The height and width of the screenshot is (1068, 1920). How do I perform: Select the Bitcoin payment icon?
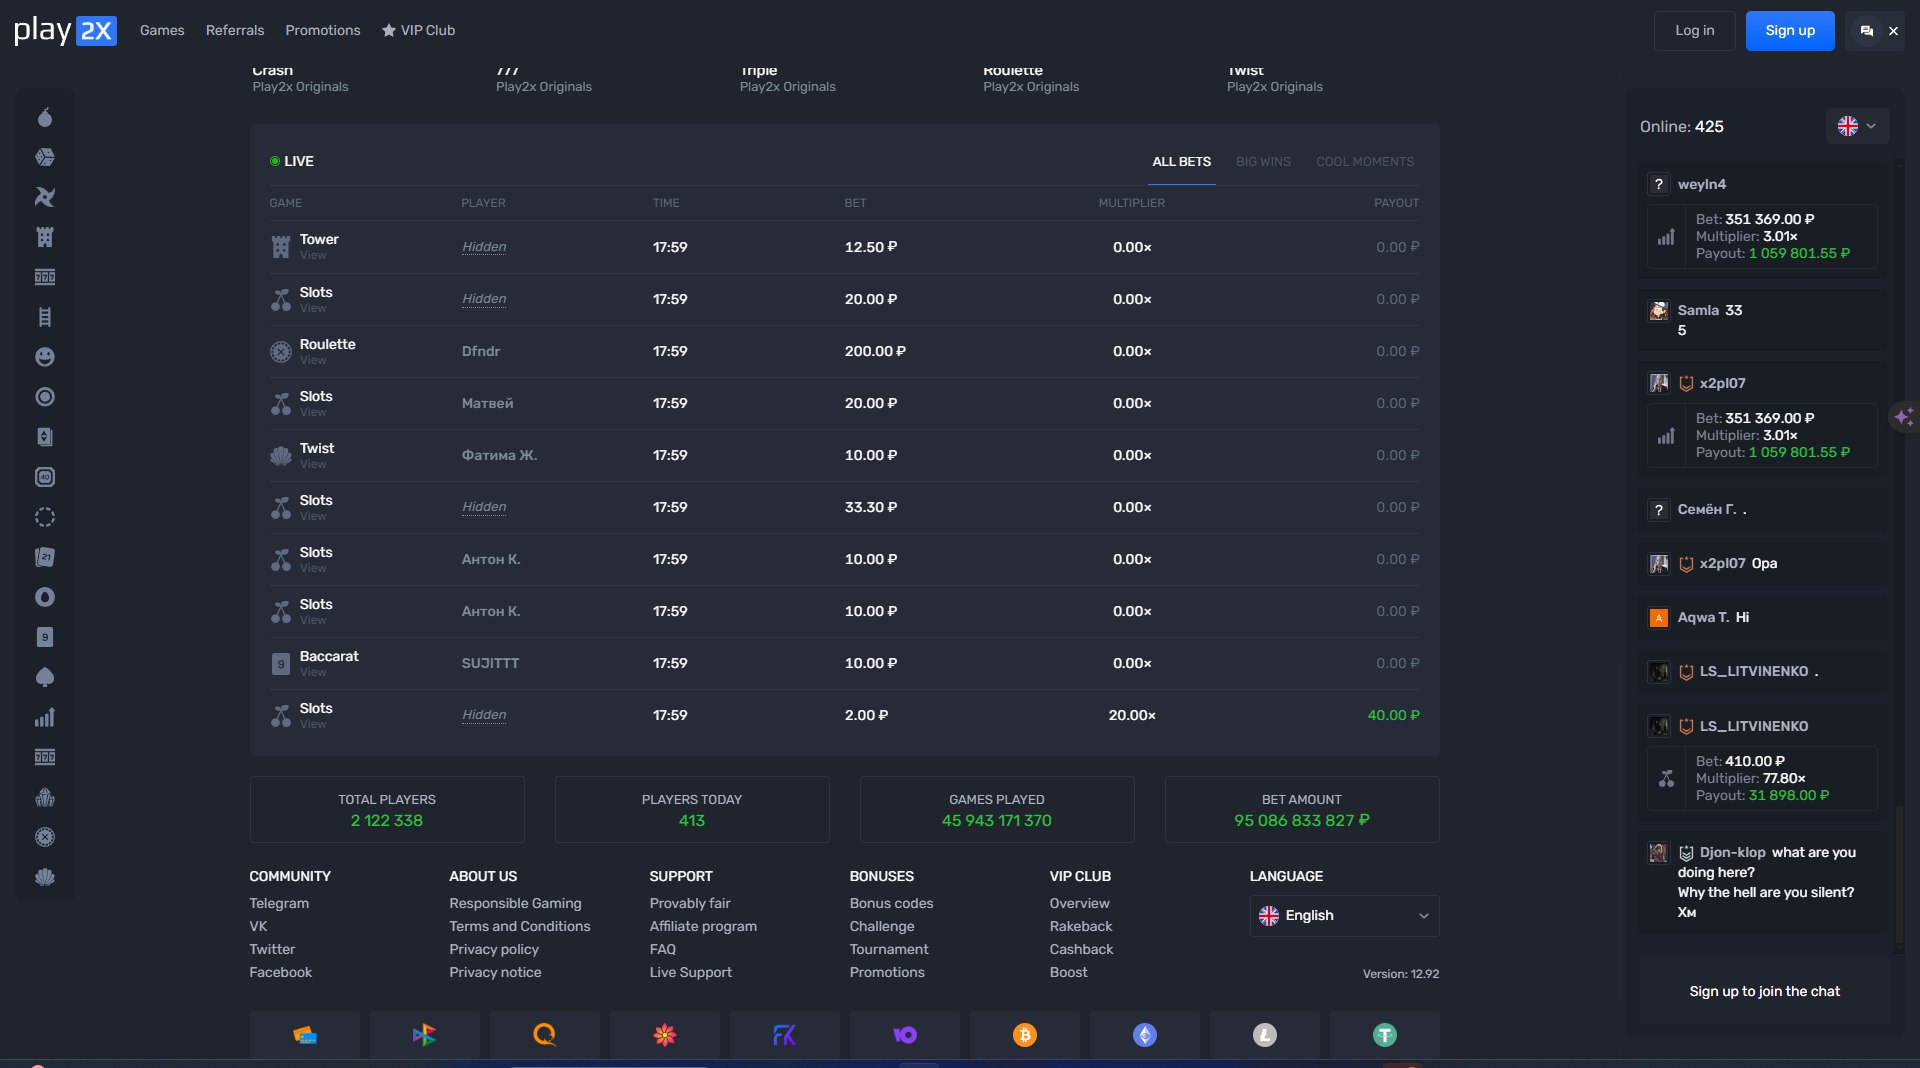[1025, 1035]
